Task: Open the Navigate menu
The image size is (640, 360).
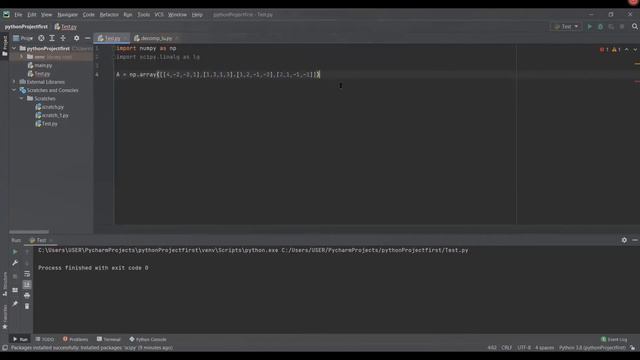Action: point(67,15)
